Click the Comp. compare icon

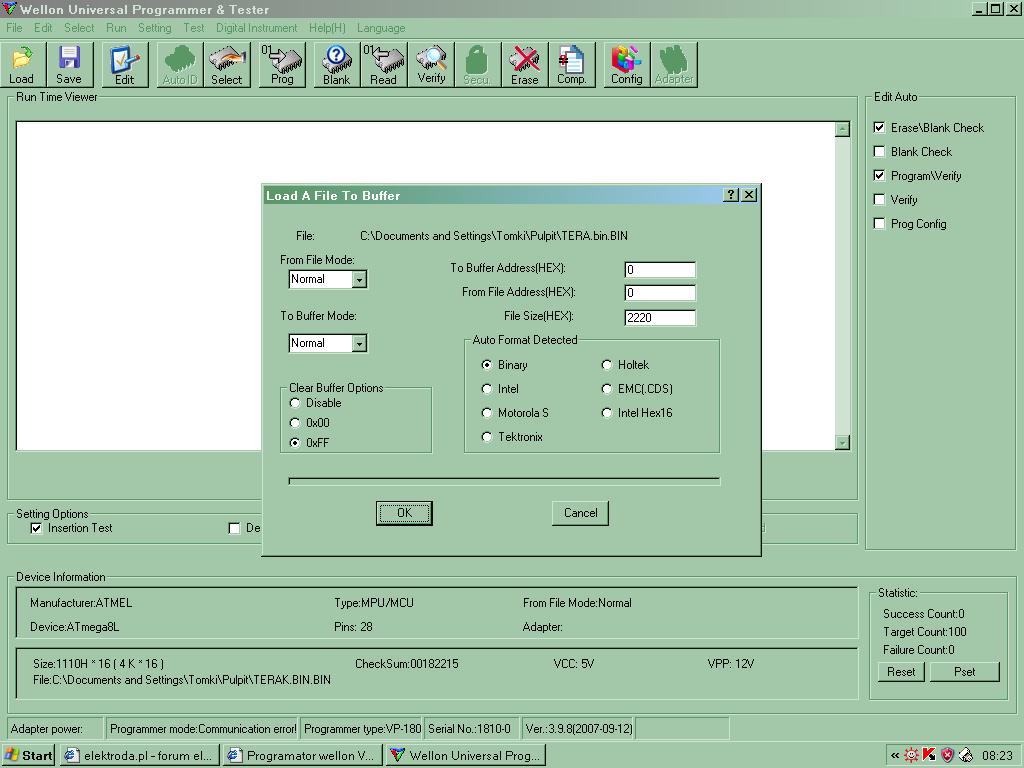point(571,64)
